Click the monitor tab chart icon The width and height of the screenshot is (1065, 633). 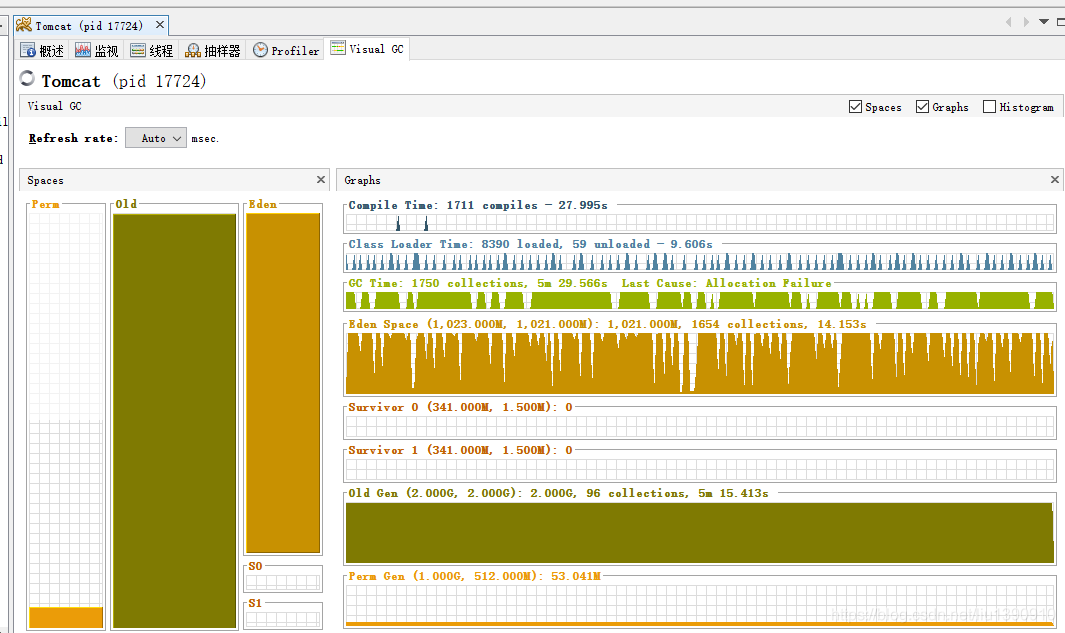click(83, 50)
